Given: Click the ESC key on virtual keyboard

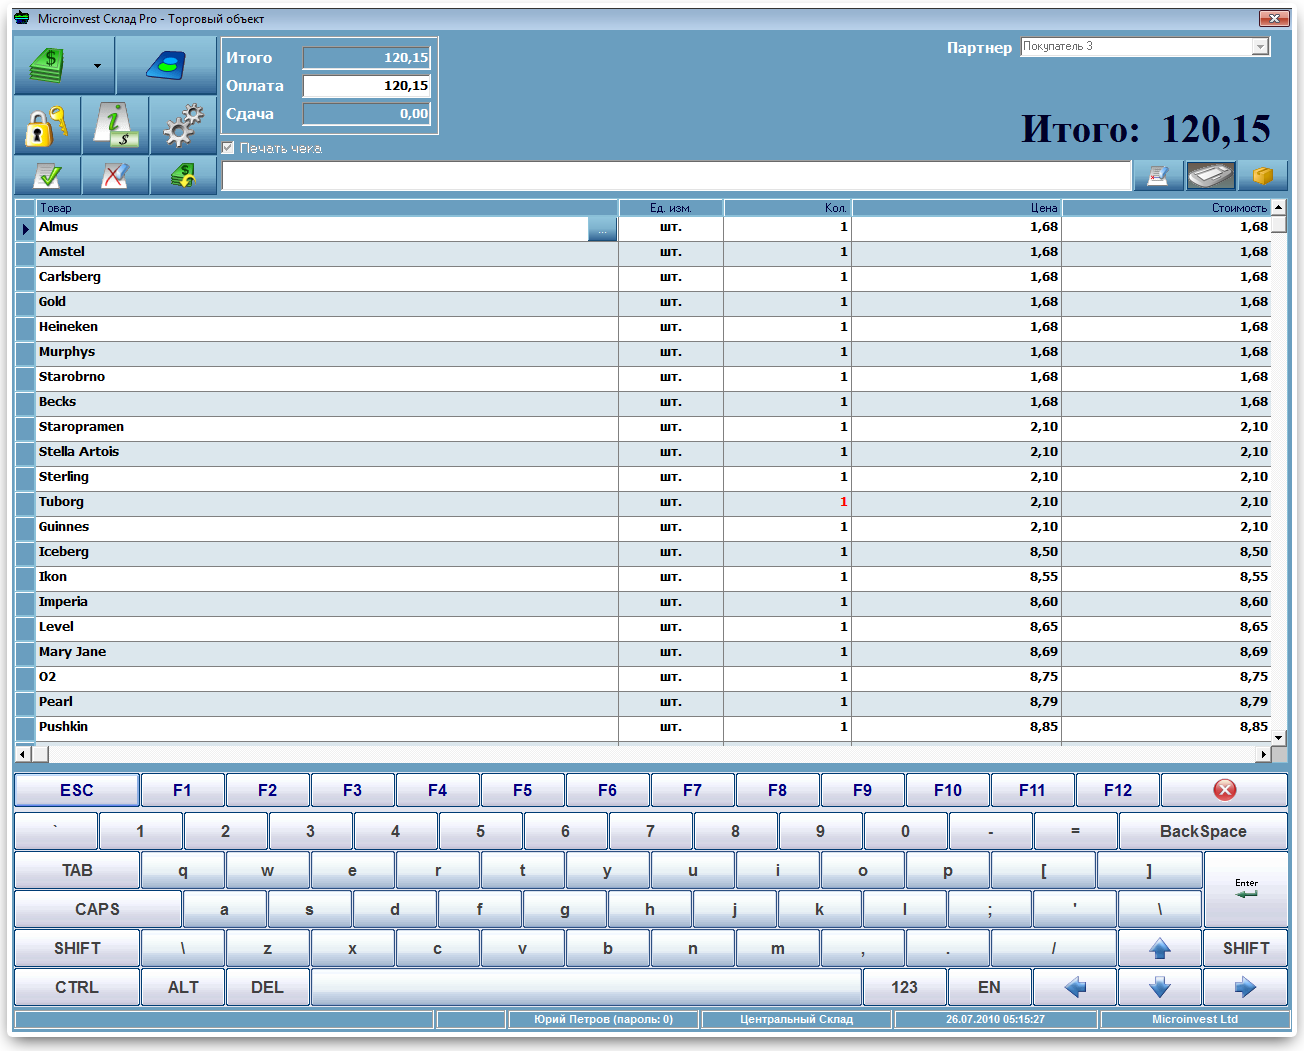Looking at the screenshot, I should [77, 790].
